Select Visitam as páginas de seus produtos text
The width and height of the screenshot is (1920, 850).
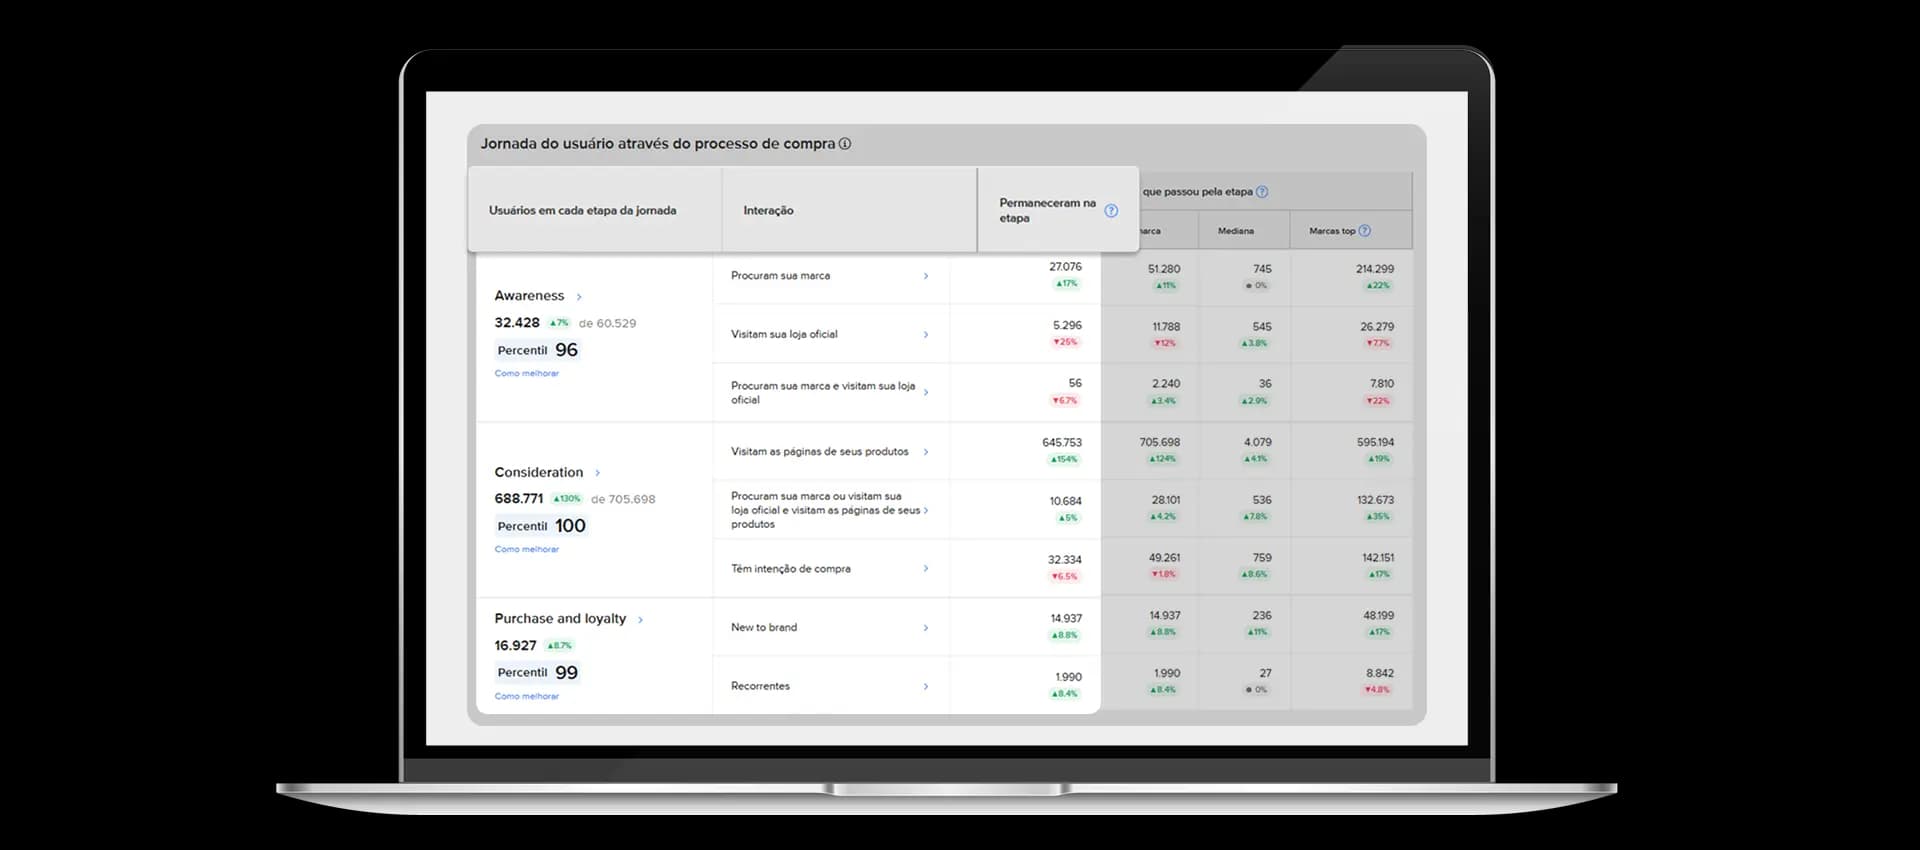click(x=820, y=452)
